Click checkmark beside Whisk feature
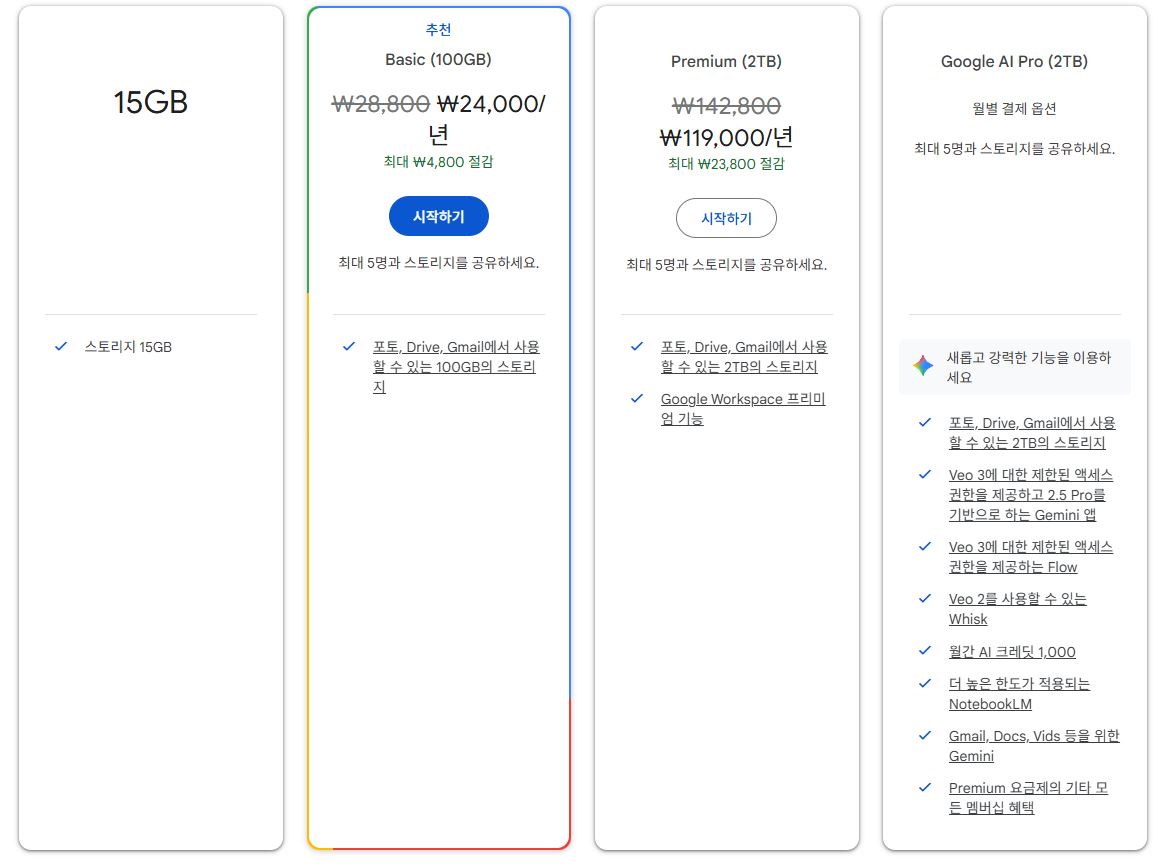 (x=925, y=598)
